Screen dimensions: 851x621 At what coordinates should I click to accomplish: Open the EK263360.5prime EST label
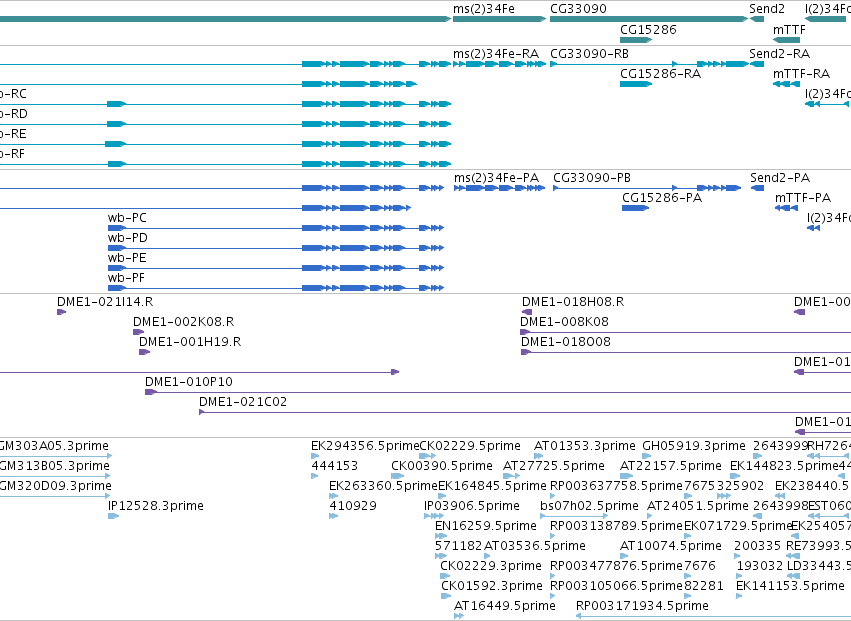[x=383, y=486]
